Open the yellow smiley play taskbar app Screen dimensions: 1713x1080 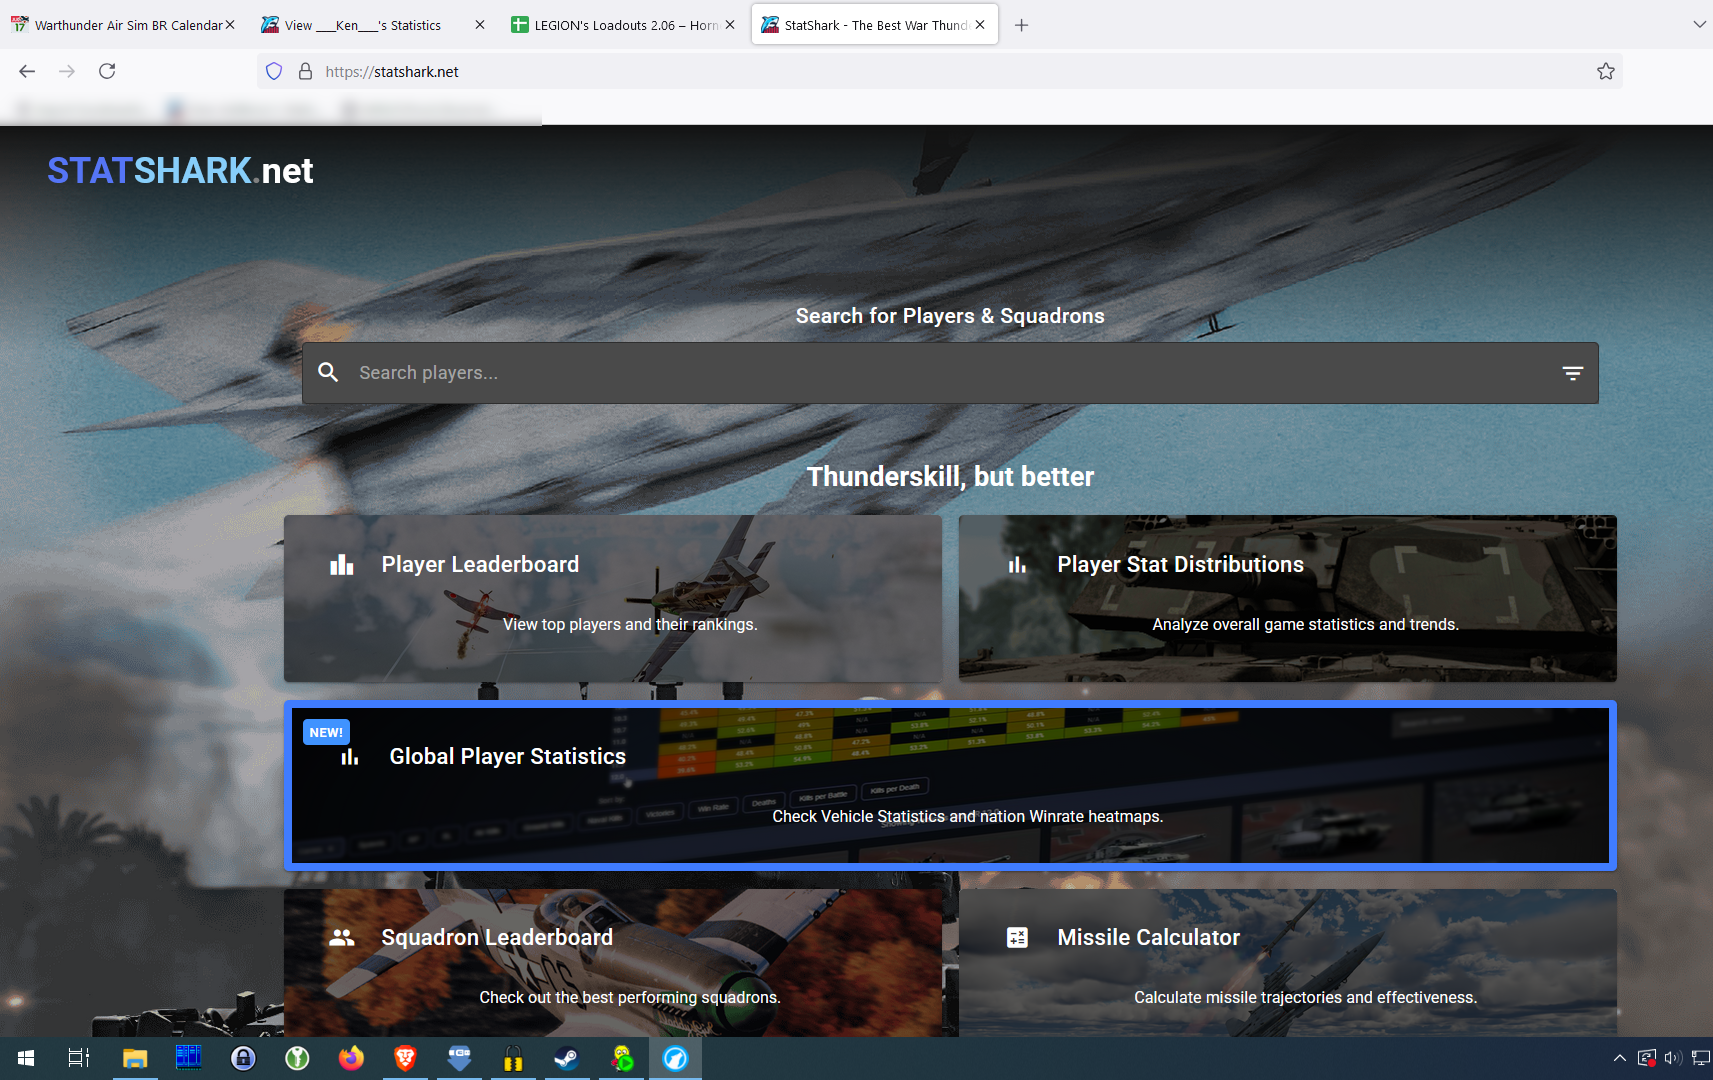[622, 1058]
